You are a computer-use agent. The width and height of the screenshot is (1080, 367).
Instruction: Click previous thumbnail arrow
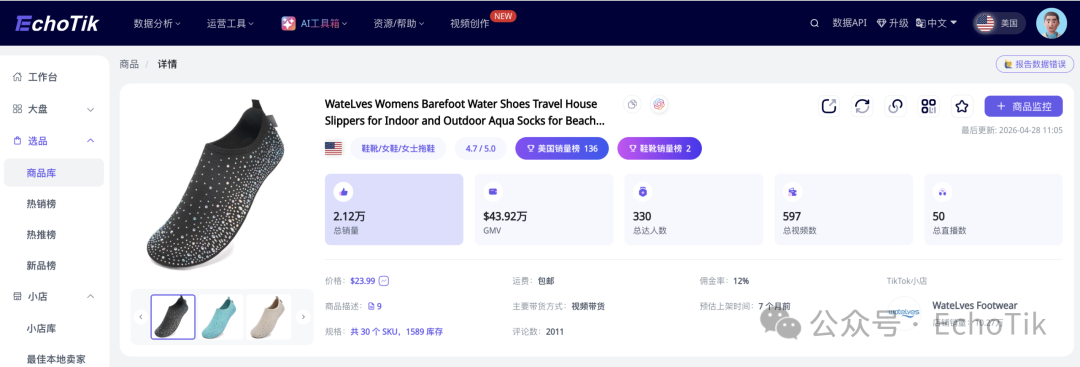pos(141,317)
